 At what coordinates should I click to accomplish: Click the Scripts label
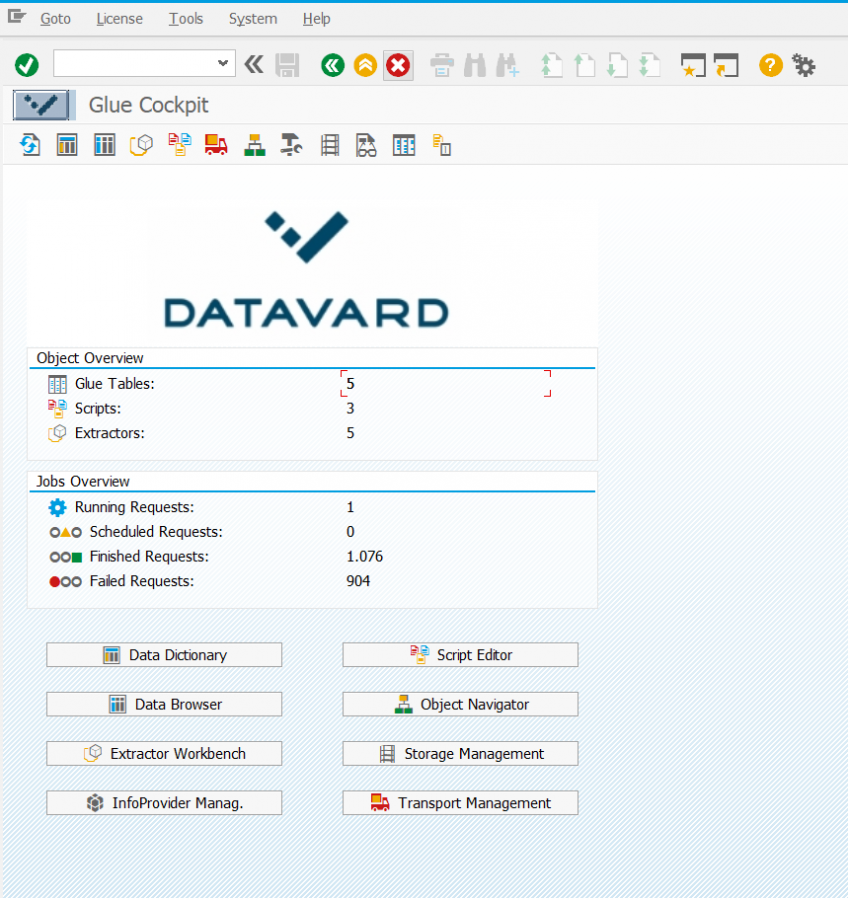coord(98,408)
